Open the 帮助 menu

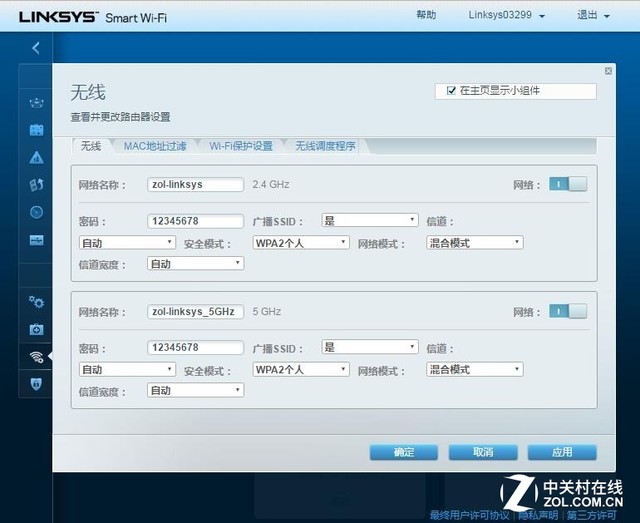point(426,15)
